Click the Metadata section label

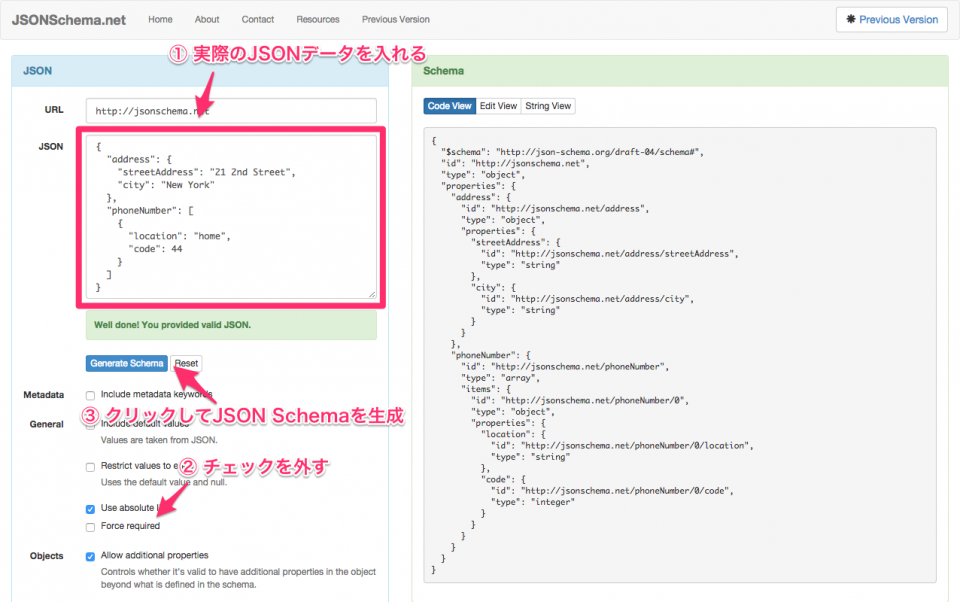point(43,395)
